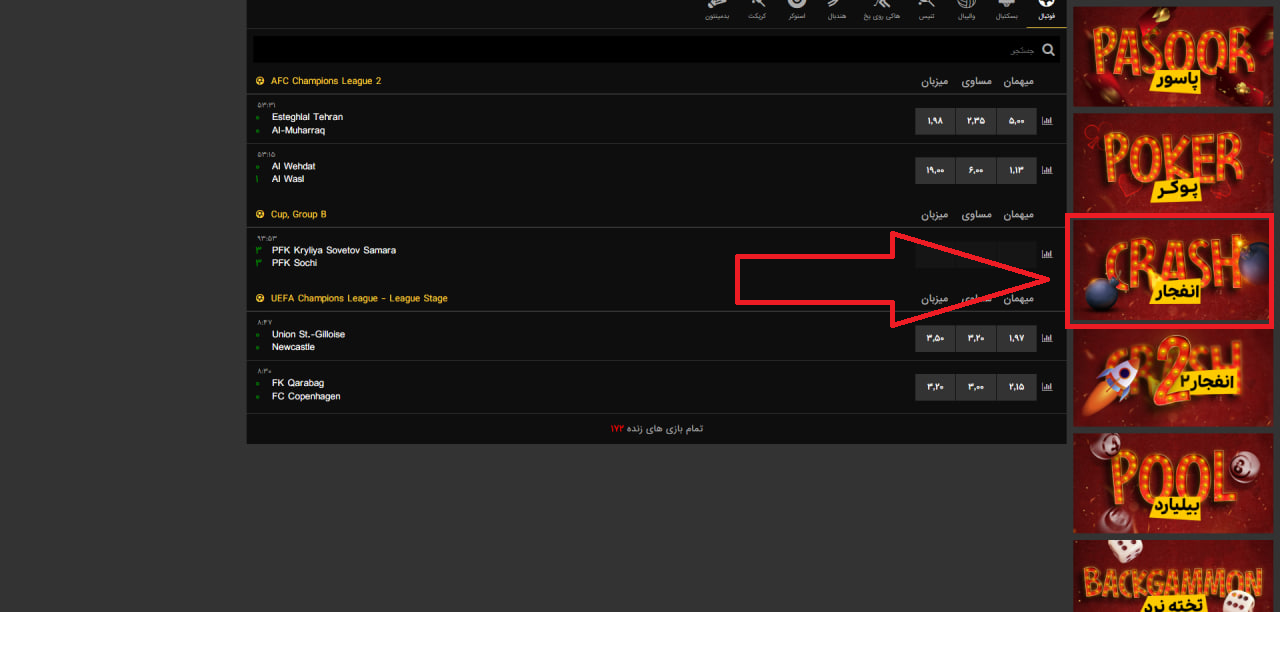Select draw odds 6.00 for Al Wehdat match
The height and width of the screenshot is (648, 1280).
pyautogui.click(x=975, y=170)
